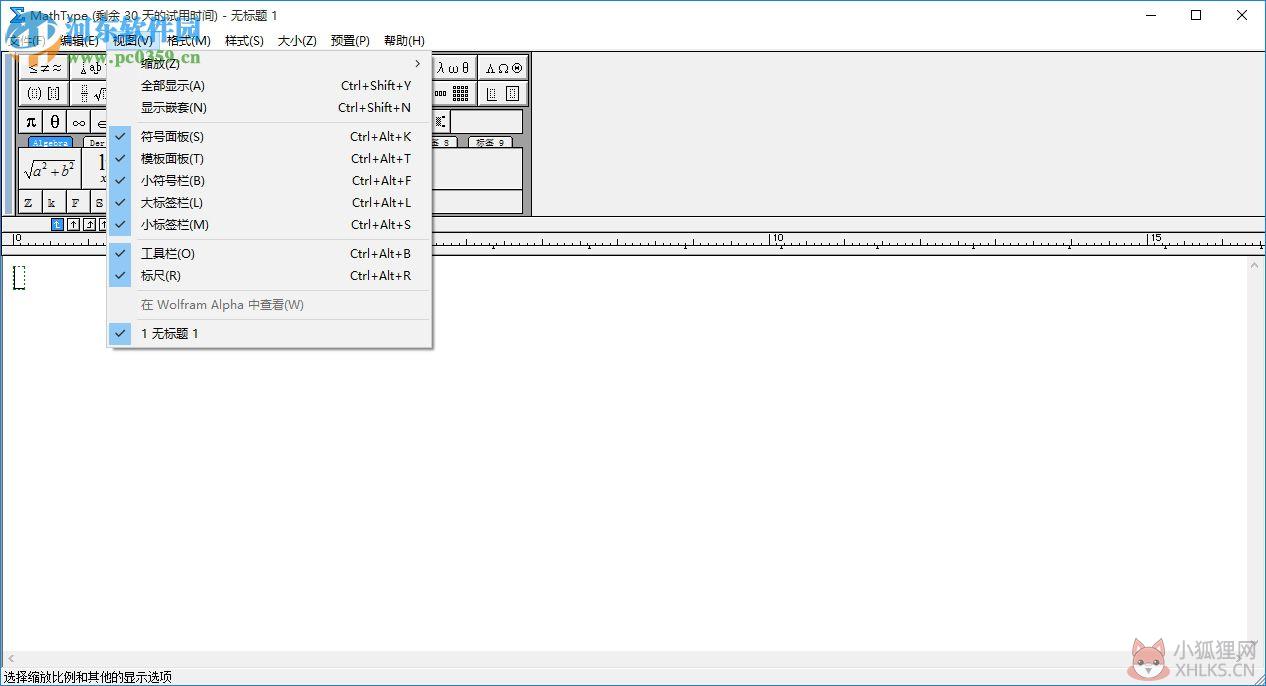Select window 1 无标题 1
Screen dimensions: 1266x686
[x=270, y=334]
